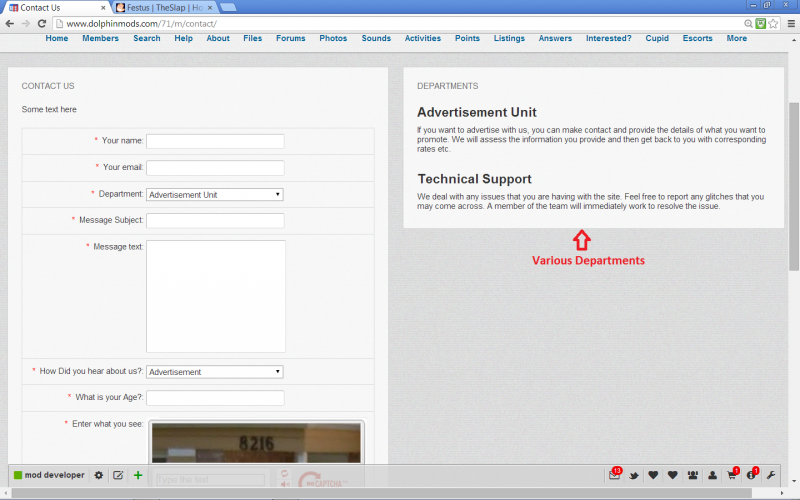Open the settings gear in the bottom toolbar

coord(98,475)
